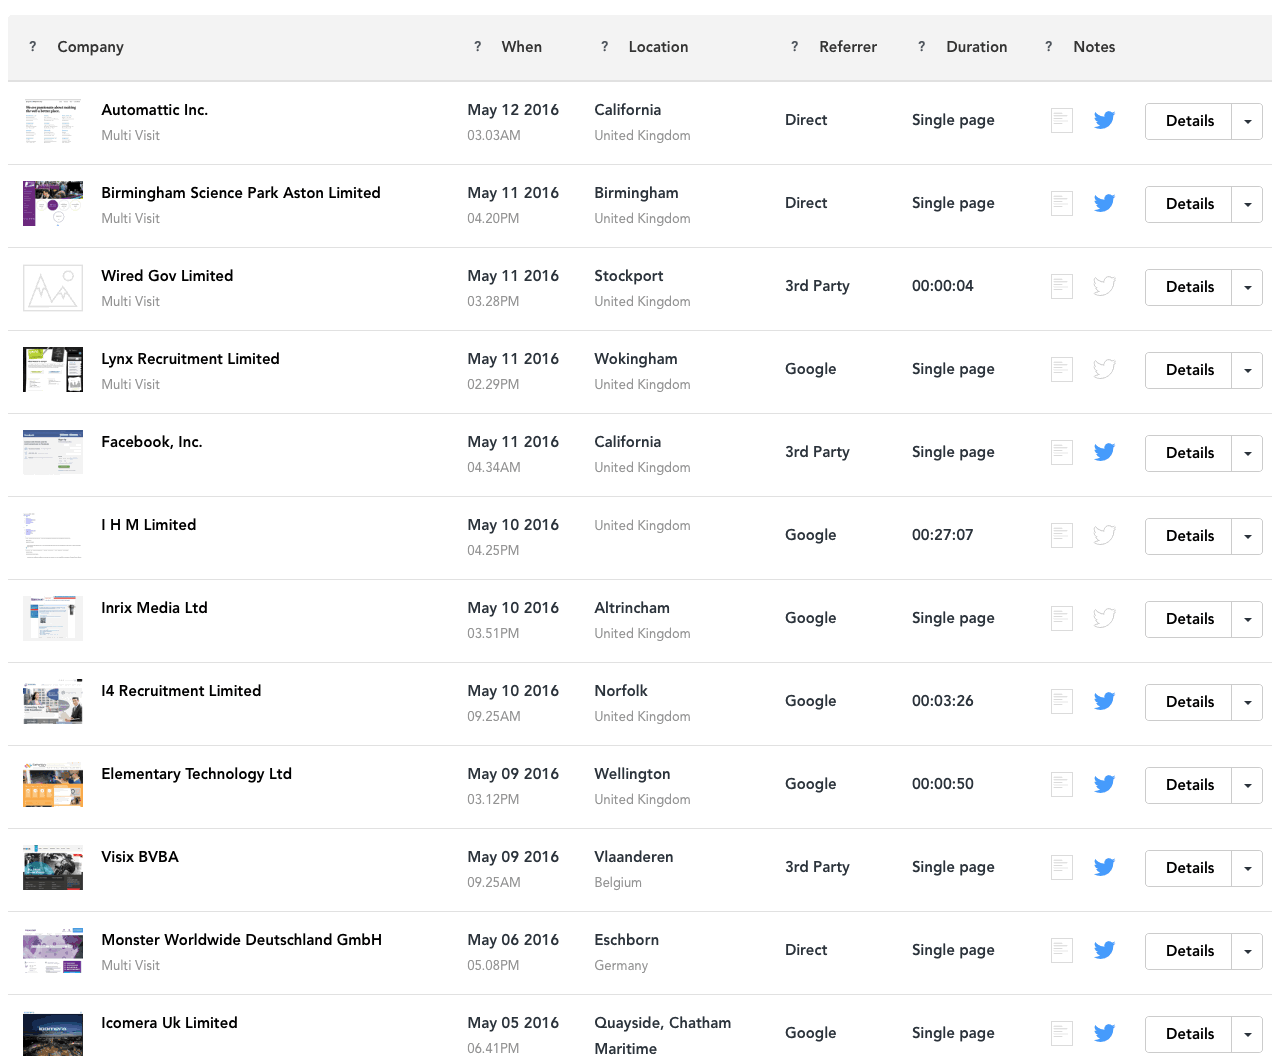Sort by the Duration column header
The image size is (1272, 1062).
(x=976, y=47)
